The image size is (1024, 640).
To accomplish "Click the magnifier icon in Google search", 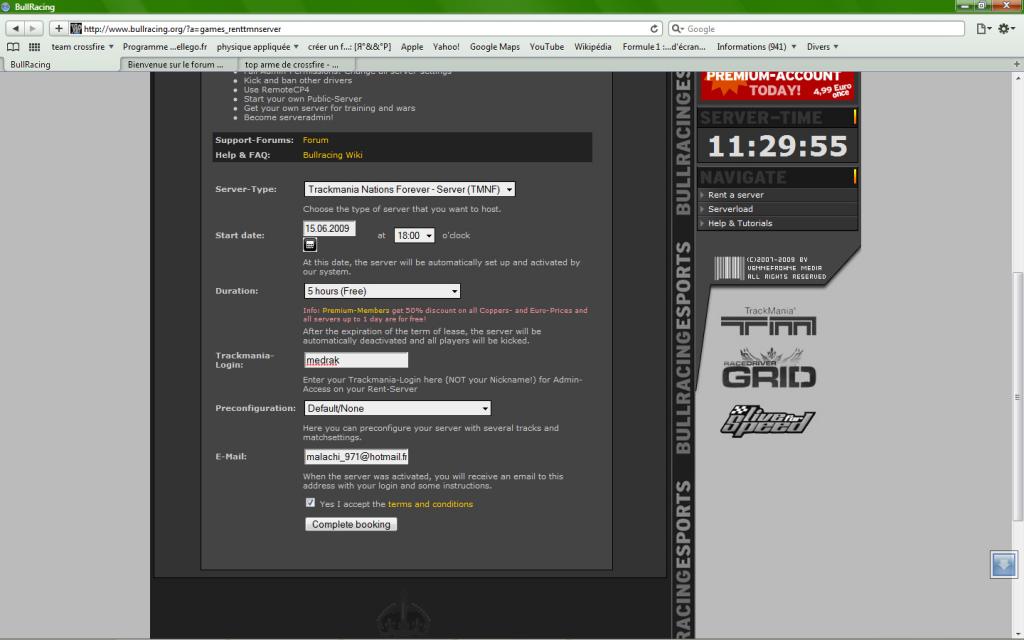I will pos(677,29).
